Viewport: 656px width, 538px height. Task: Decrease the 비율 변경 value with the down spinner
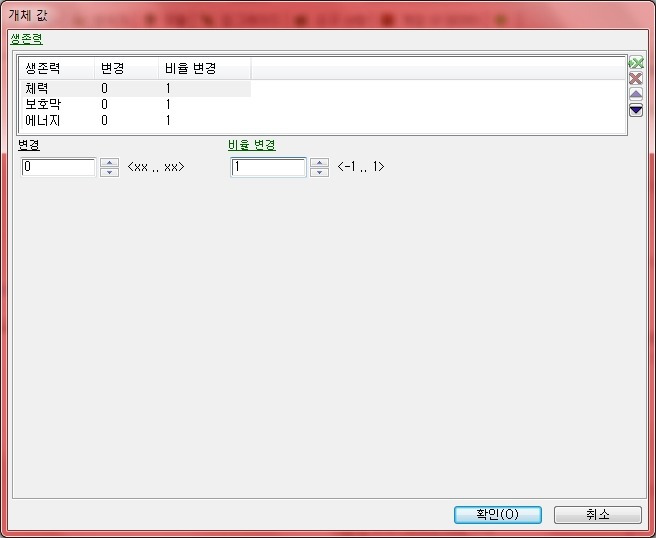[x=320, y=172]
